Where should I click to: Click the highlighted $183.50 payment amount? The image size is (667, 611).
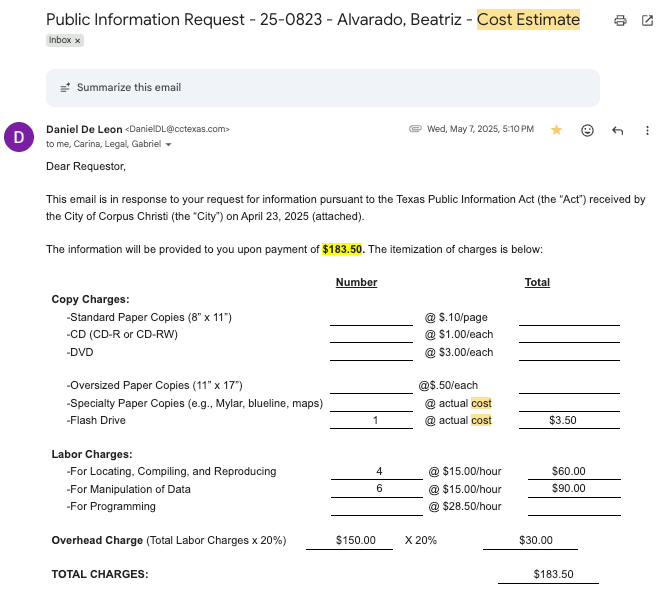343,249
